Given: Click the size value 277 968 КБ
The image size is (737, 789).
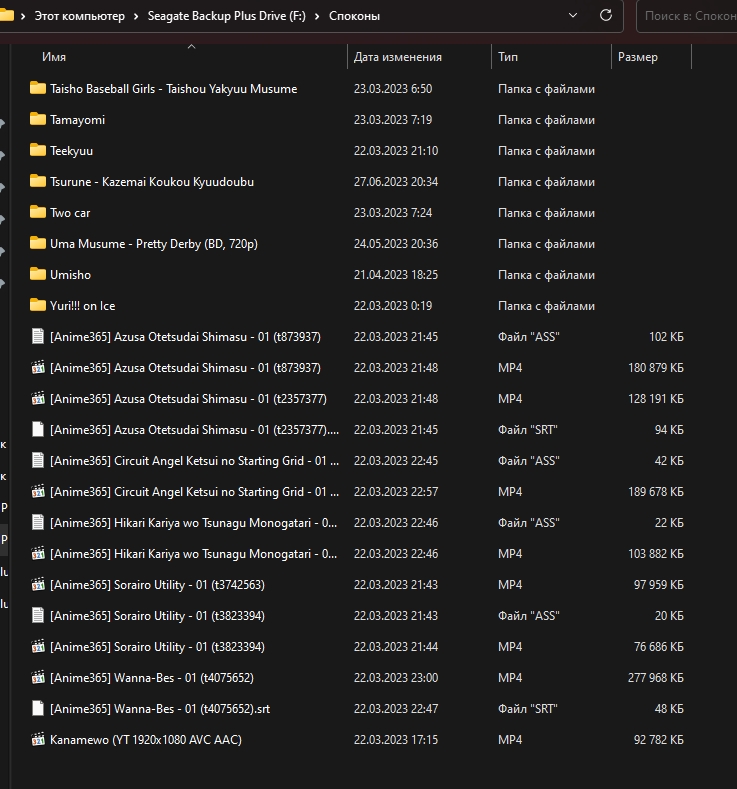Looking at the screenshot, I should 656,678.
